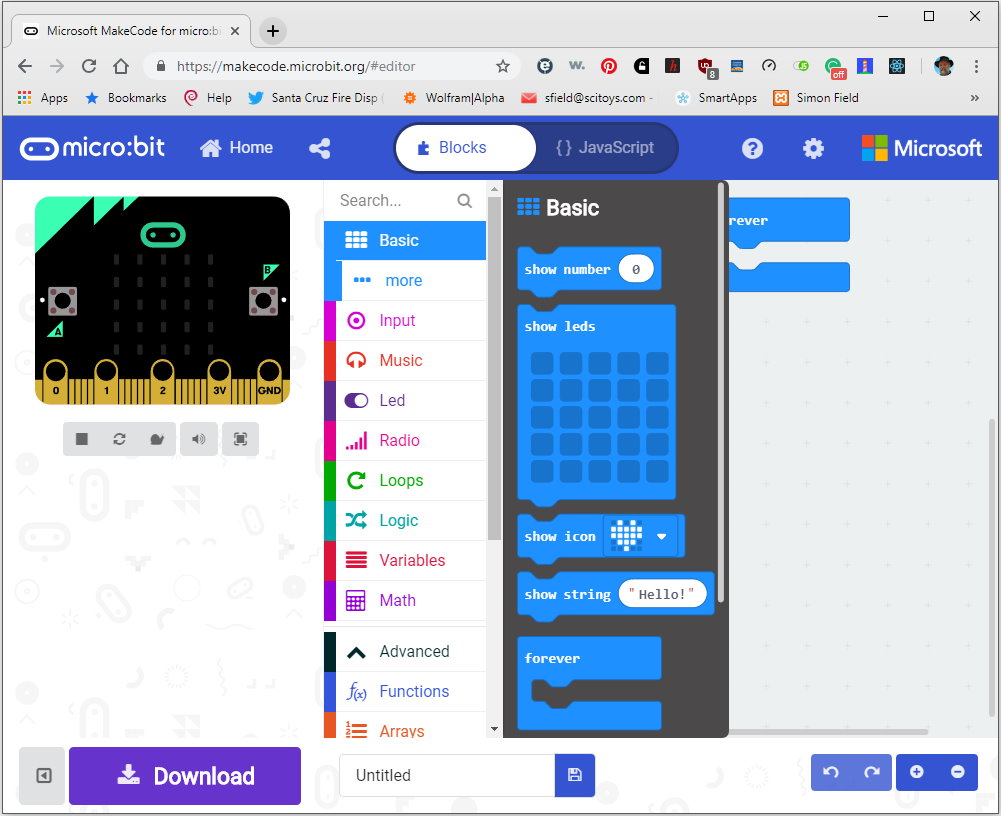
Task: Collapse the simulator side panel
Action: pos(43,776)
